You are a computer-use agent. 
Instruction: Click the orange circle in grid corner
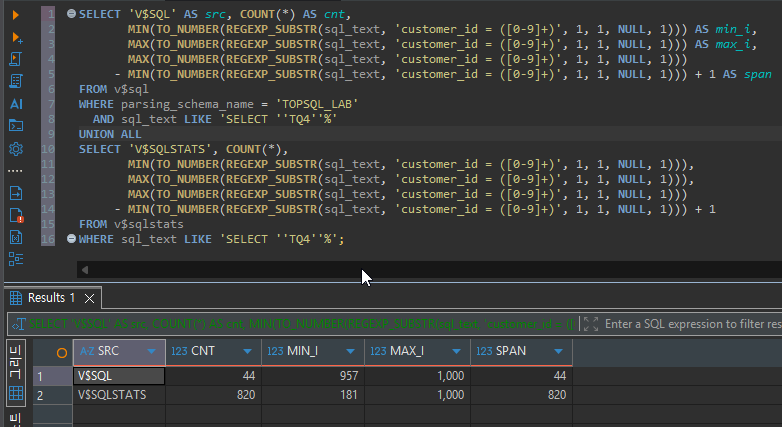click(x=62, y=353)
